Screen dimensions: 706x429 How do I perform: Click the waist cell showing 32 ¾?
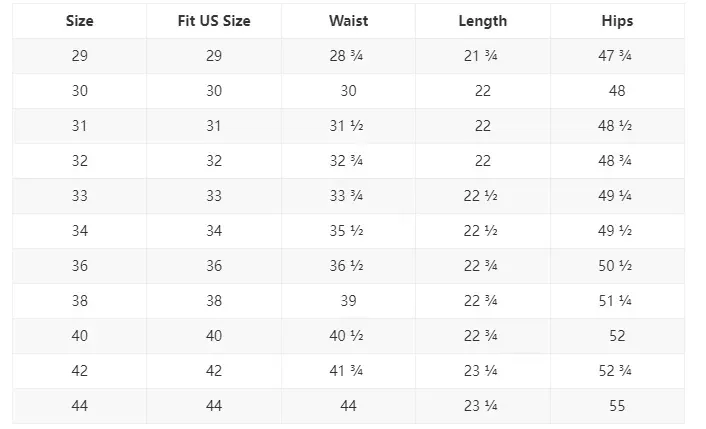point(348,161)
